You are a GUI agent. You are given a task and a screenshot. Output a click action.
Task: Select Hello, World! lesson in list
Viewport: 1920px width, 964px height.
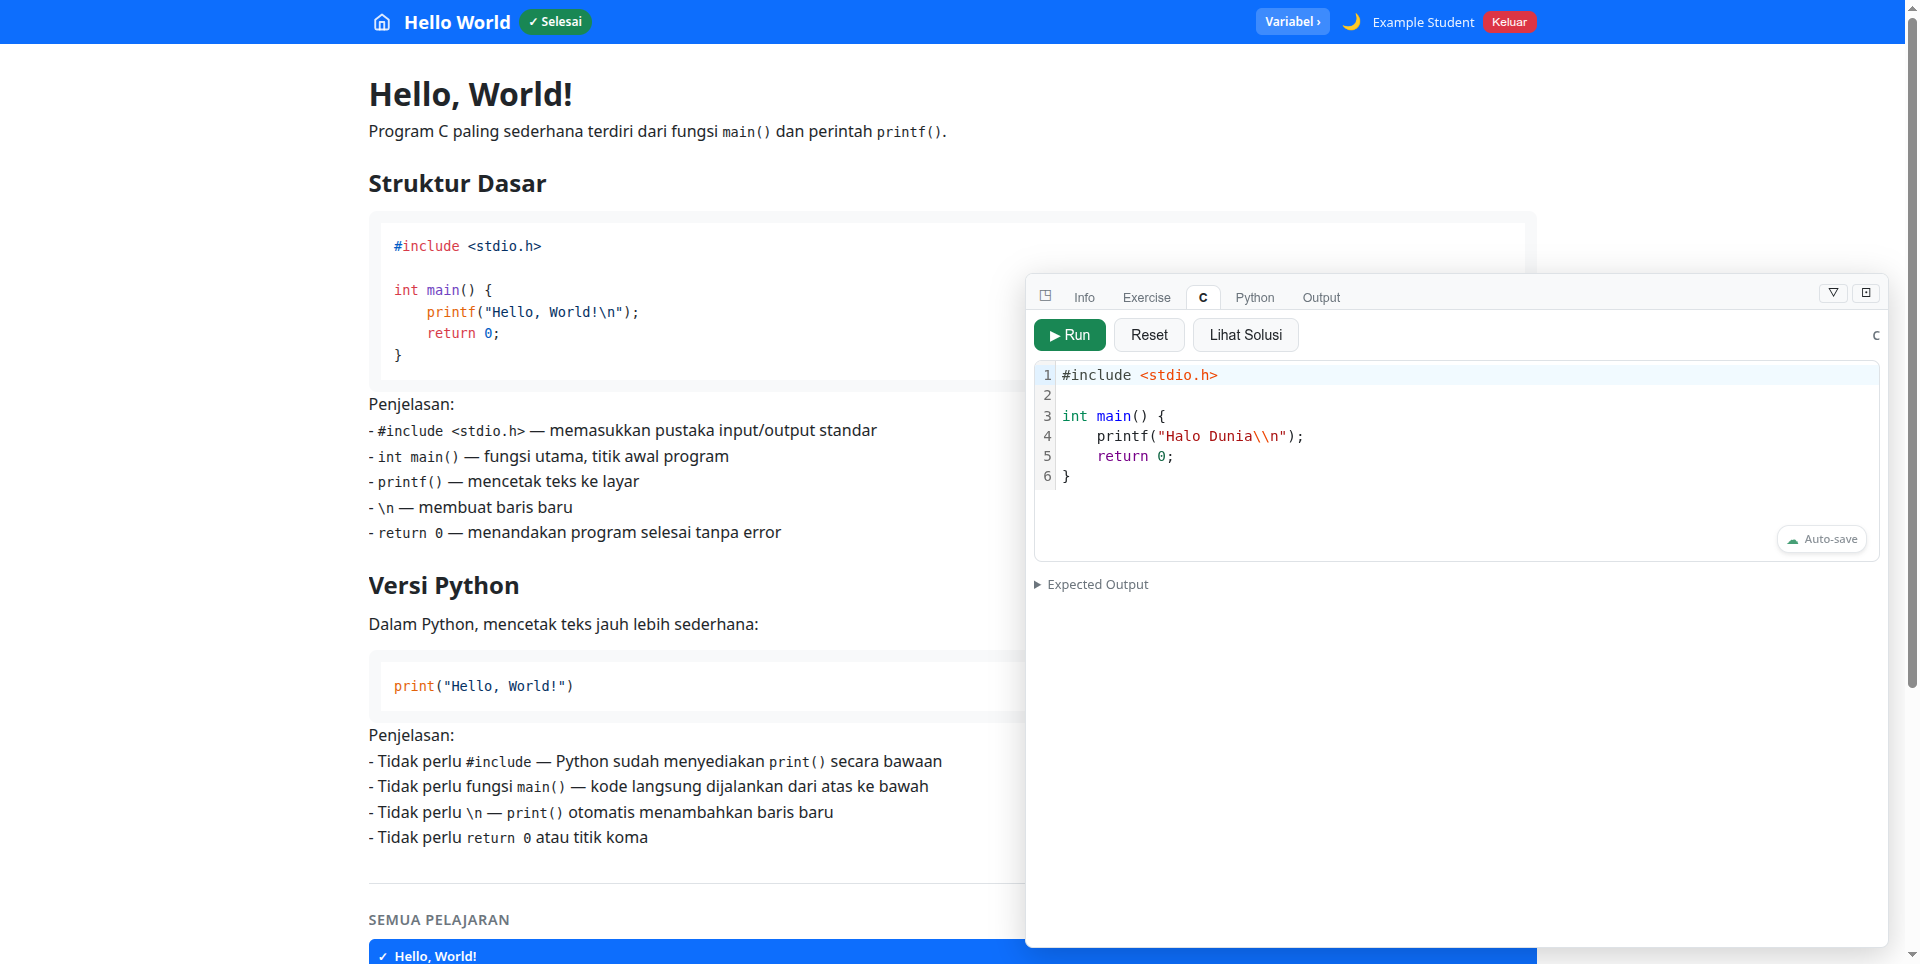pyautogui.click(x=436, y=956)
